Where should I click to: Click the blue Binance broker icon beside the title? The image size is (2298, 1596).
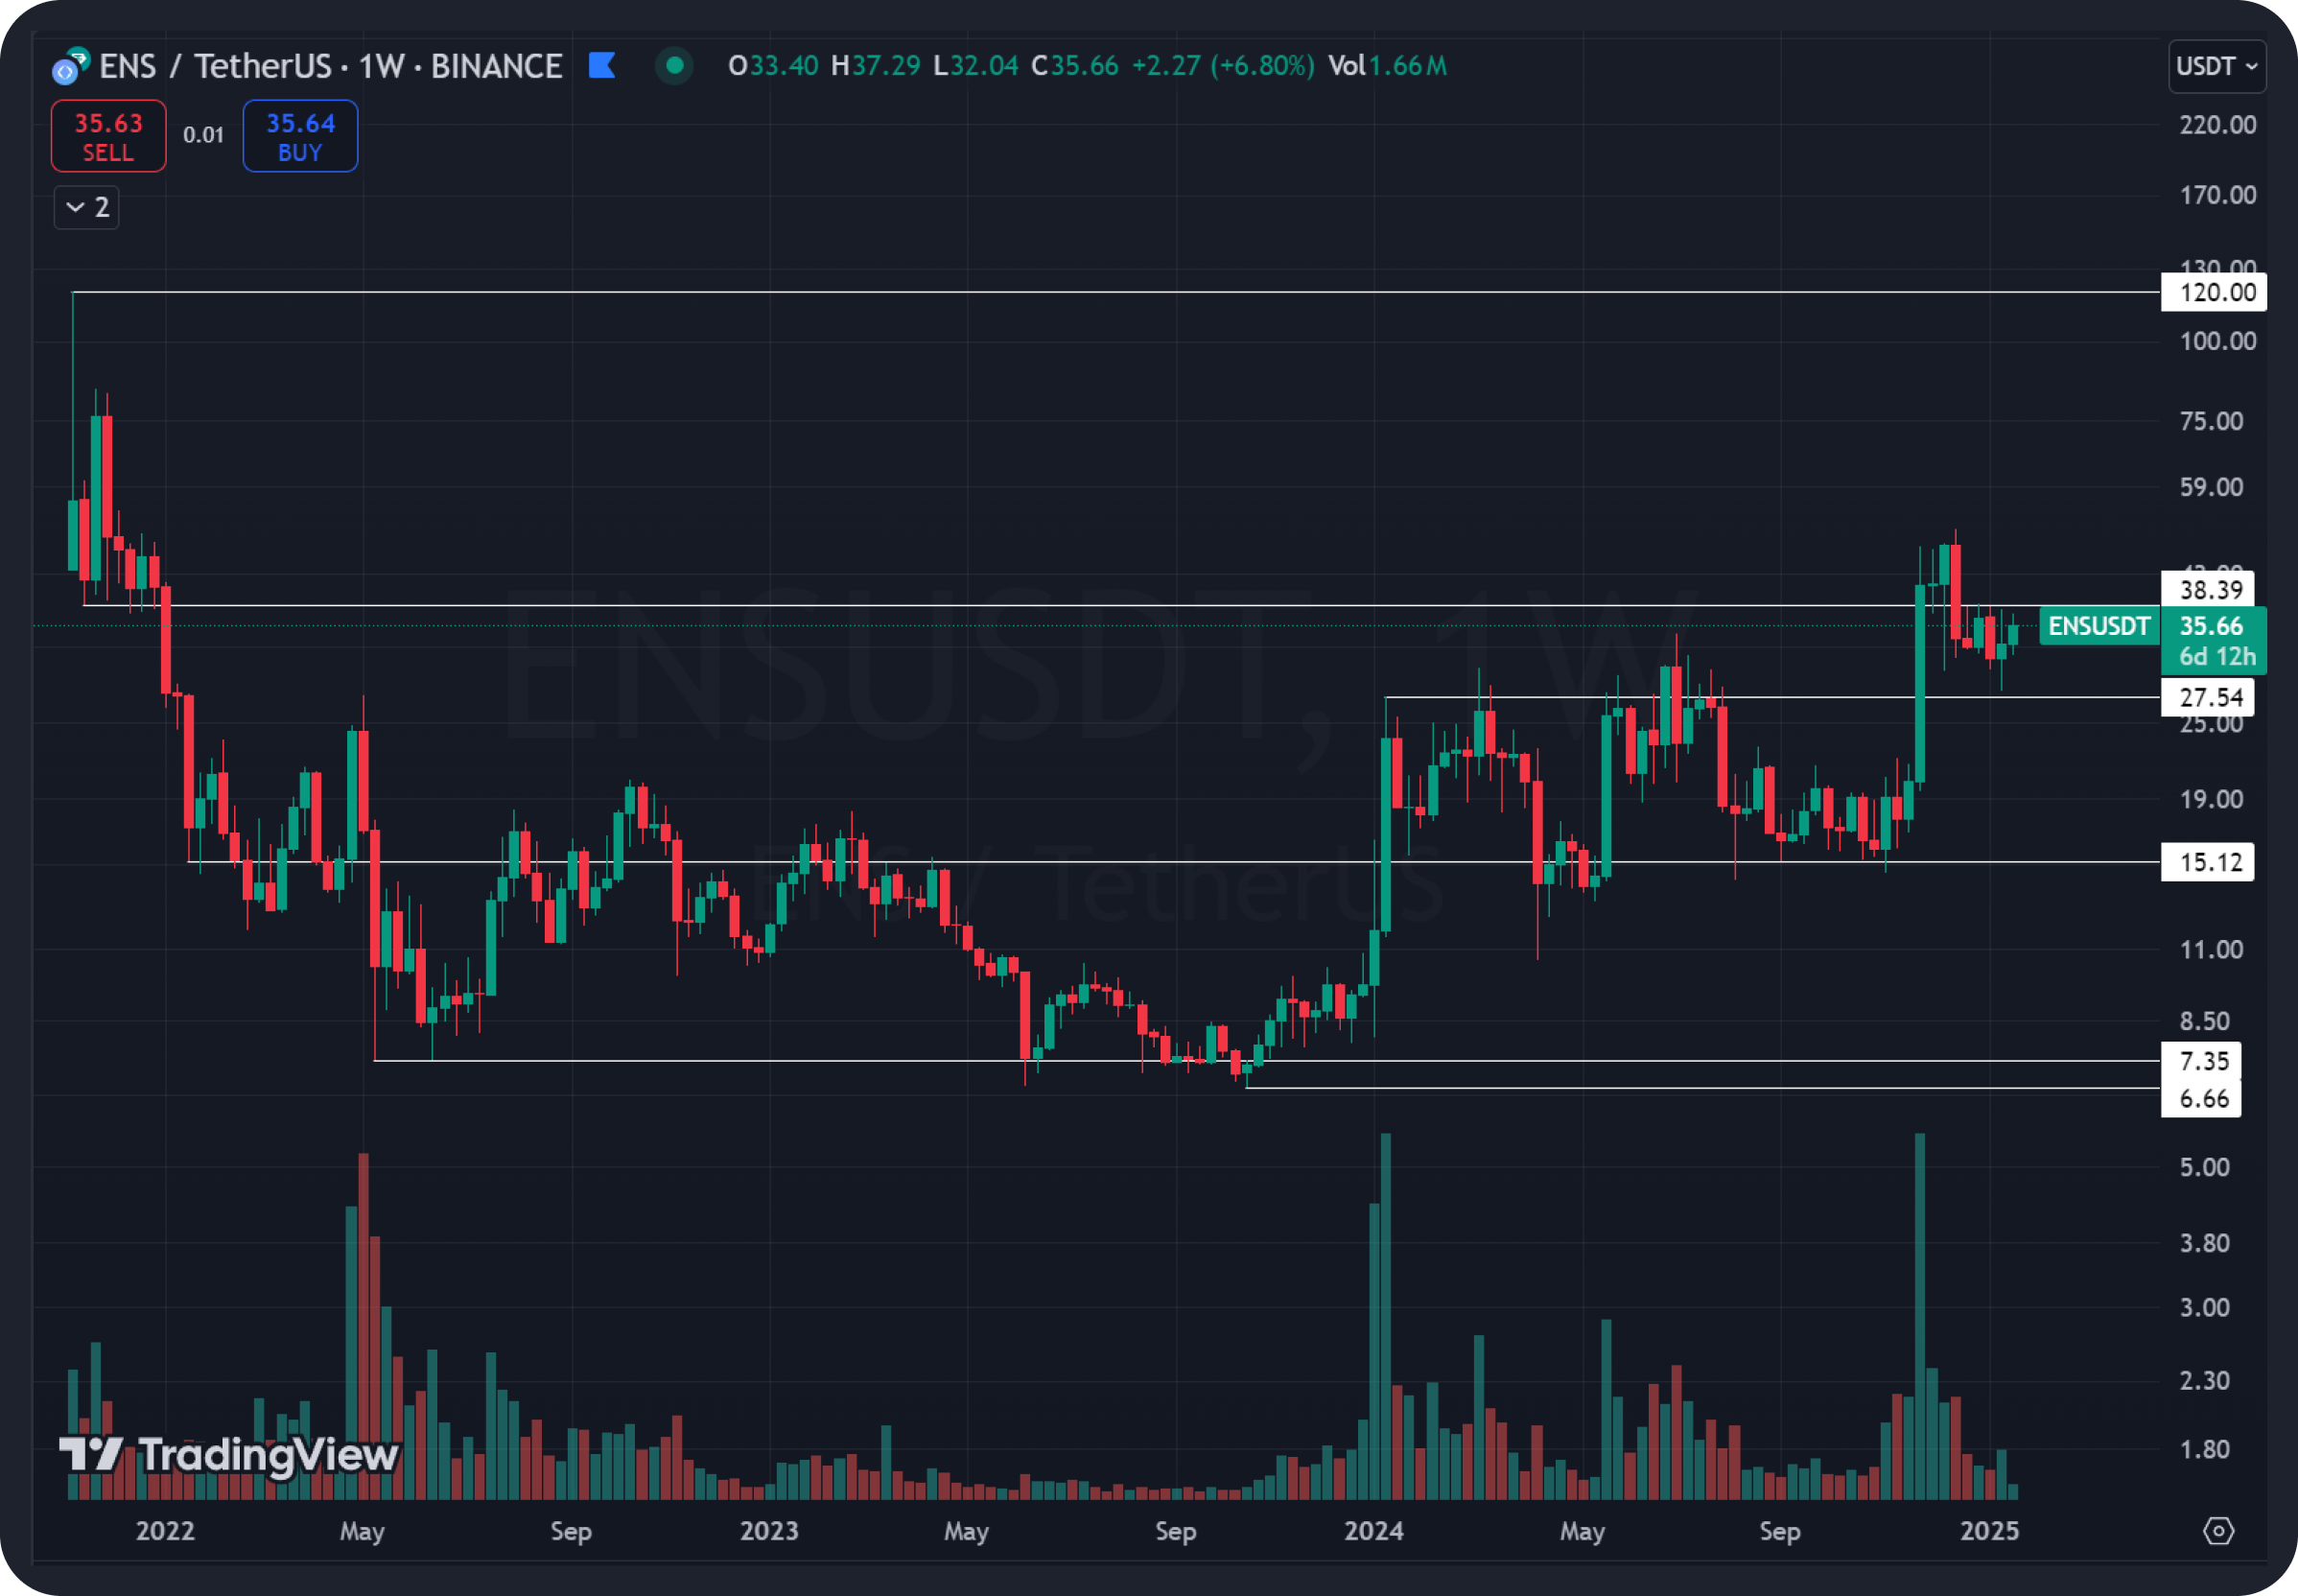click(601, 65)
